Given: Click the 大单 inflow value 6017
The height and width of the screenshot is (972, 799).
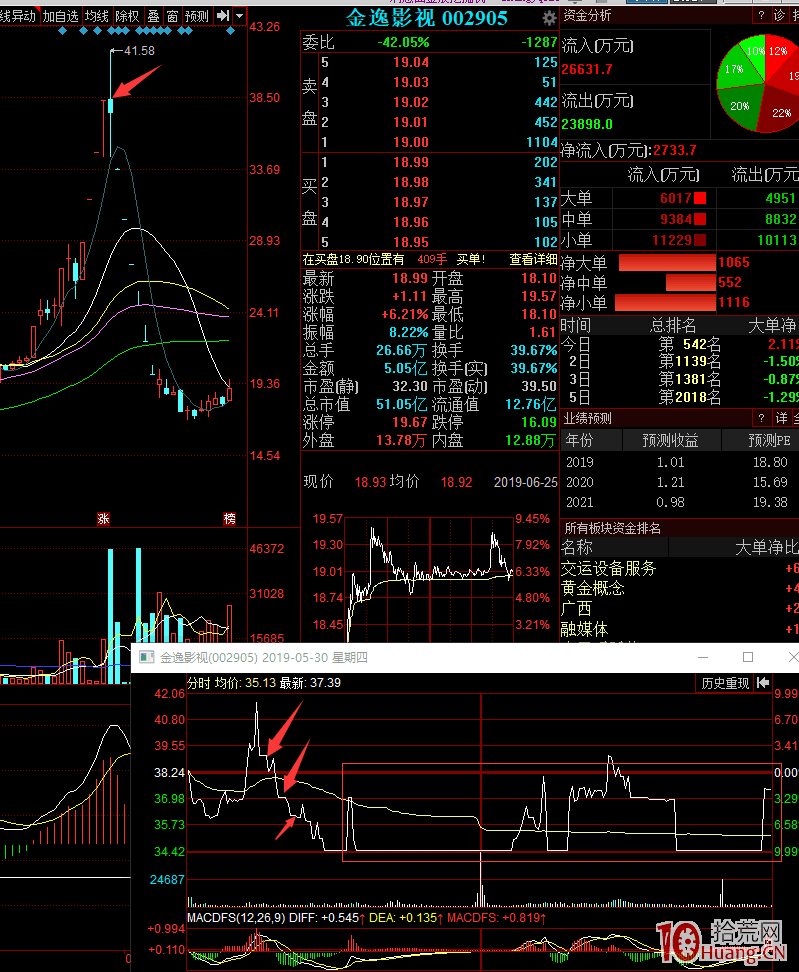Looking at the screenshot, I should pyautogui.click(x=676, y=198).
